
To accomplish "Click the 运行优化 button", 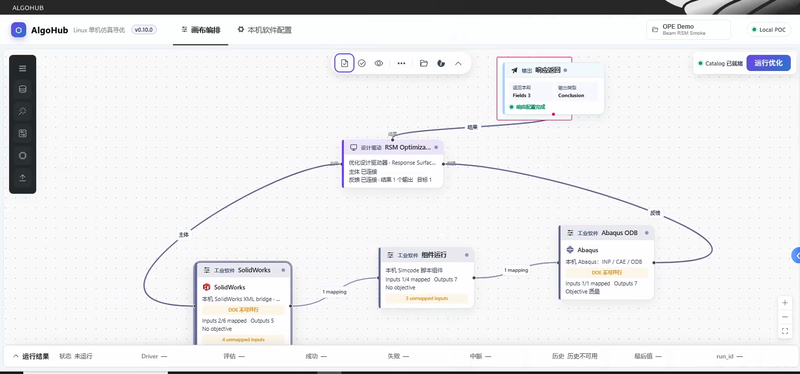I will [x=768, y=63].
